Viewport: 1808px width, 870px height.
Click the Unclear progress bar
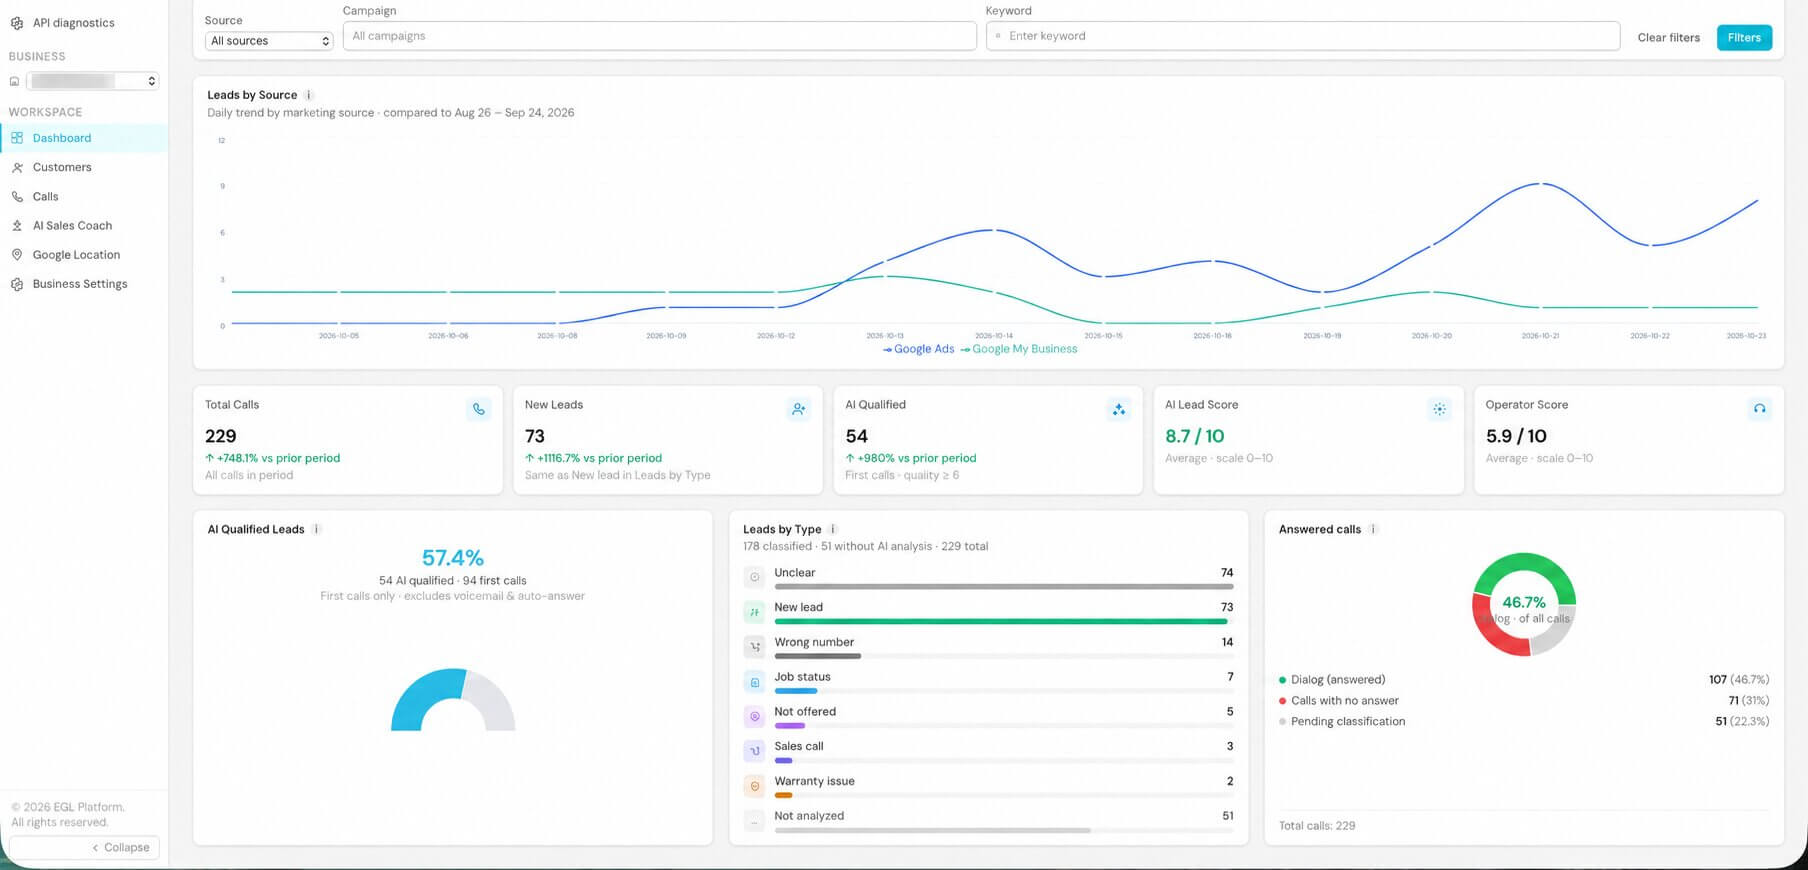click(1004, 586)
